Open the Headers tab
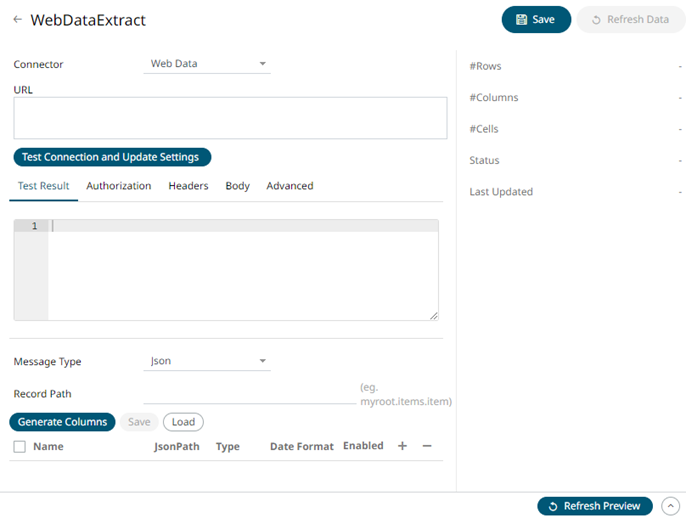686x518 pixels. coord(188,186)
